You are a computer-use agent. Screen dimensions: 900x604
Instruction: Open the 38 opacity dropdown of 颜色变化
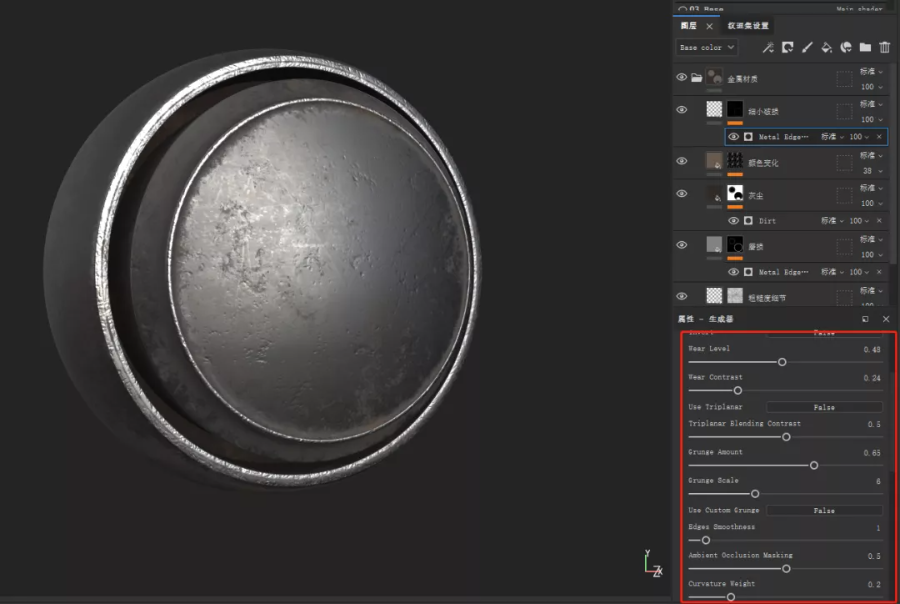872,171
